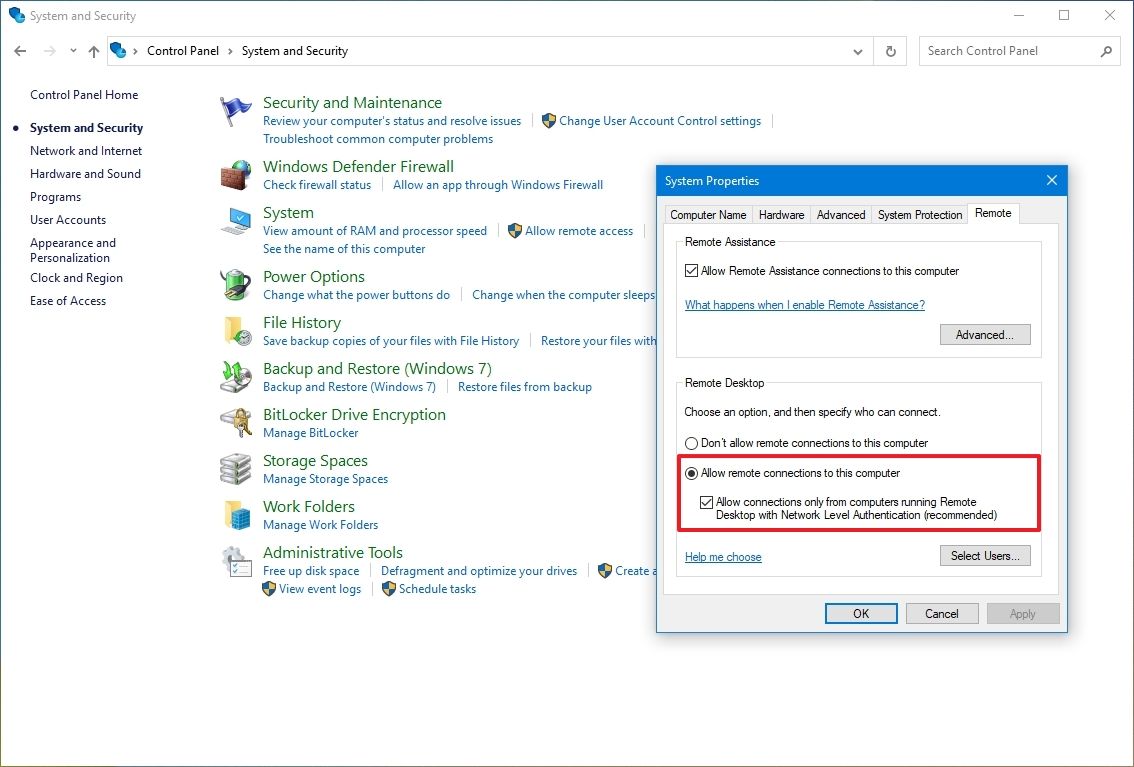1134x767 pixels.
Task: Select Don't allow remote connections radio button
Action: tap(691, 444)
